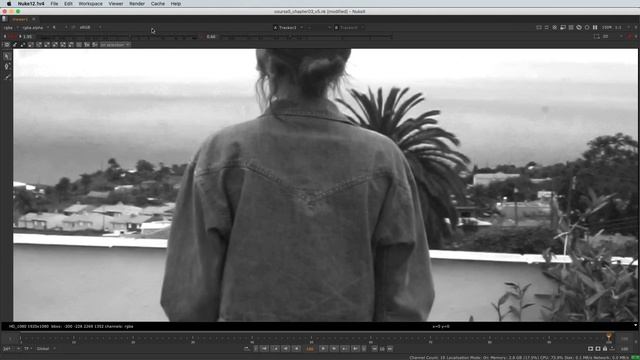Viewport: 640px width, 360px height.
Task: Jump to the first frame
Action: click(264, 349)
